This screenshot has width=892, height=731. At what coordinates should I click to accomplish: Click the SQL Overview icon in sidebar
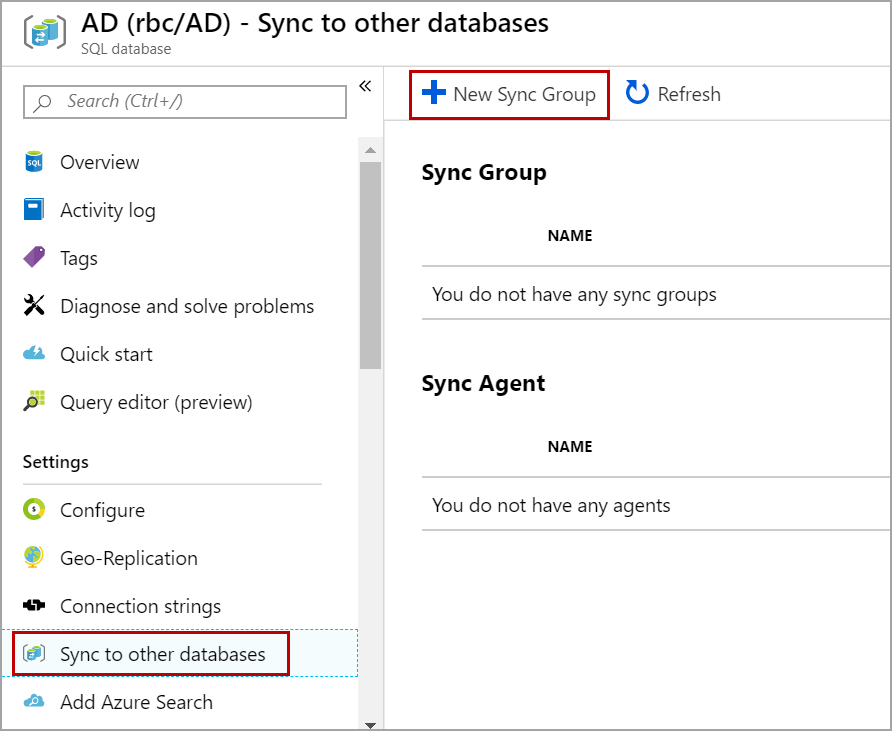[x=34, y=162]
